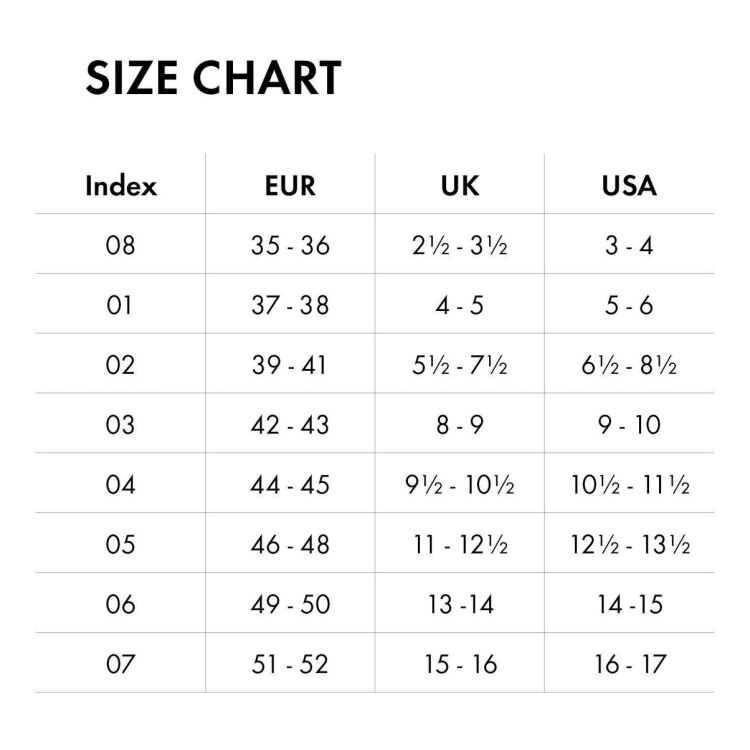
Task: Click the EUR column header
Action: 290,185
